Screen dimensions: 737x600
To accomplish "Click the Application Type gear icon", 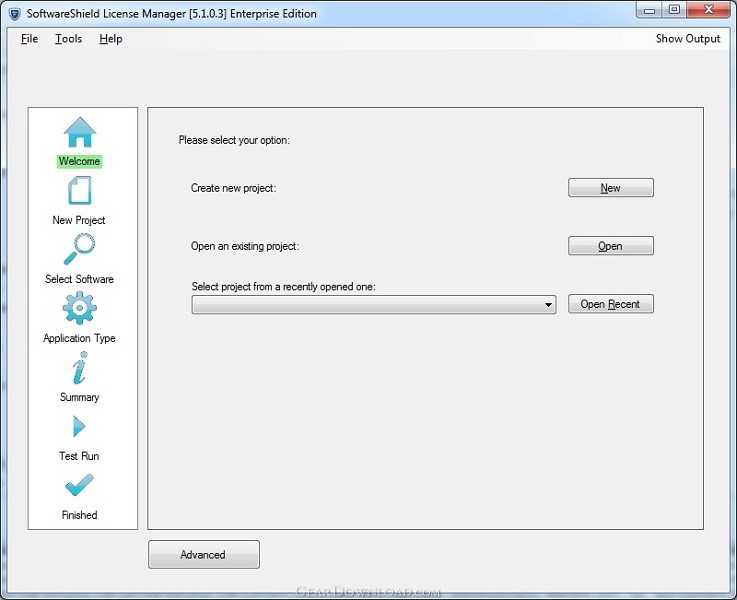I will point(79,308).
